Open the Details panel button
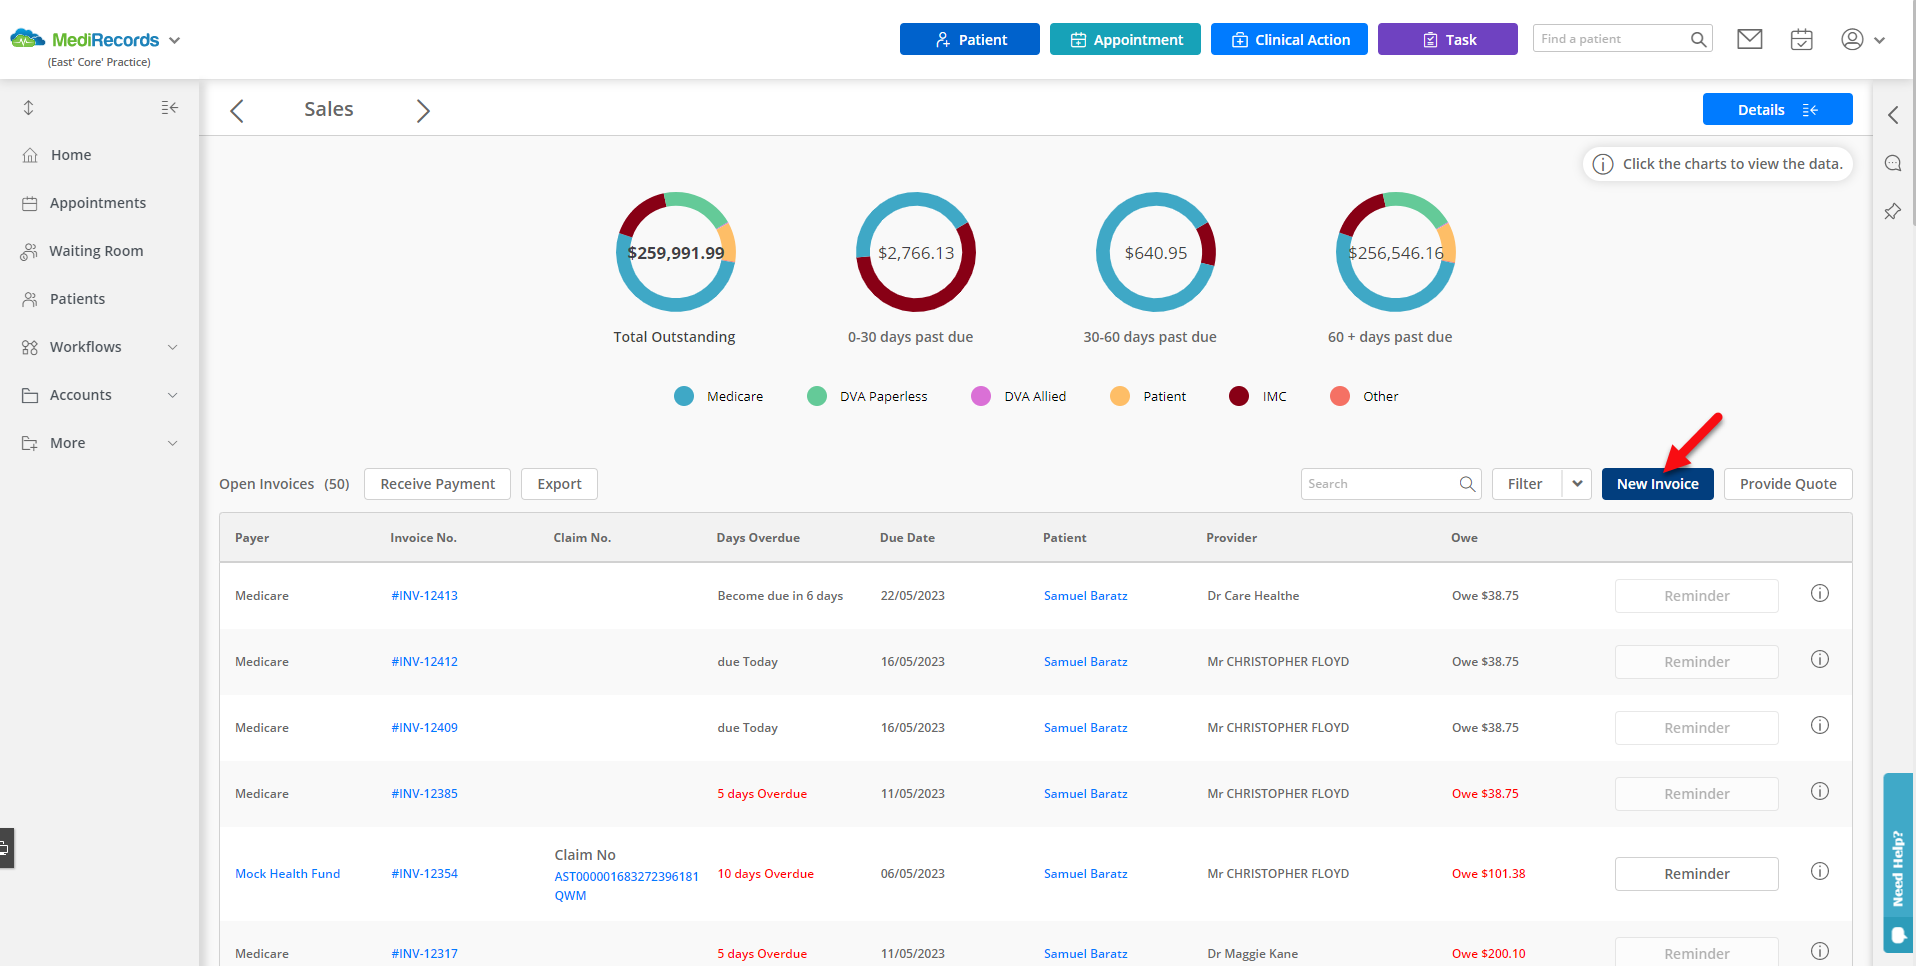Image resolution: width=1916 pixels, height=966 pixels. click(x=1777, y=109)
